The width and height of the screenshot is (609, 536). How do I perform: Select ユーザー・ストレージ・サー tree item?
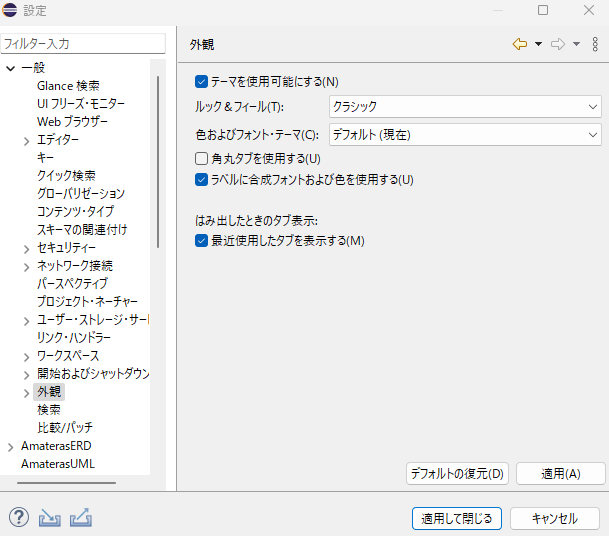click(93, 319)
